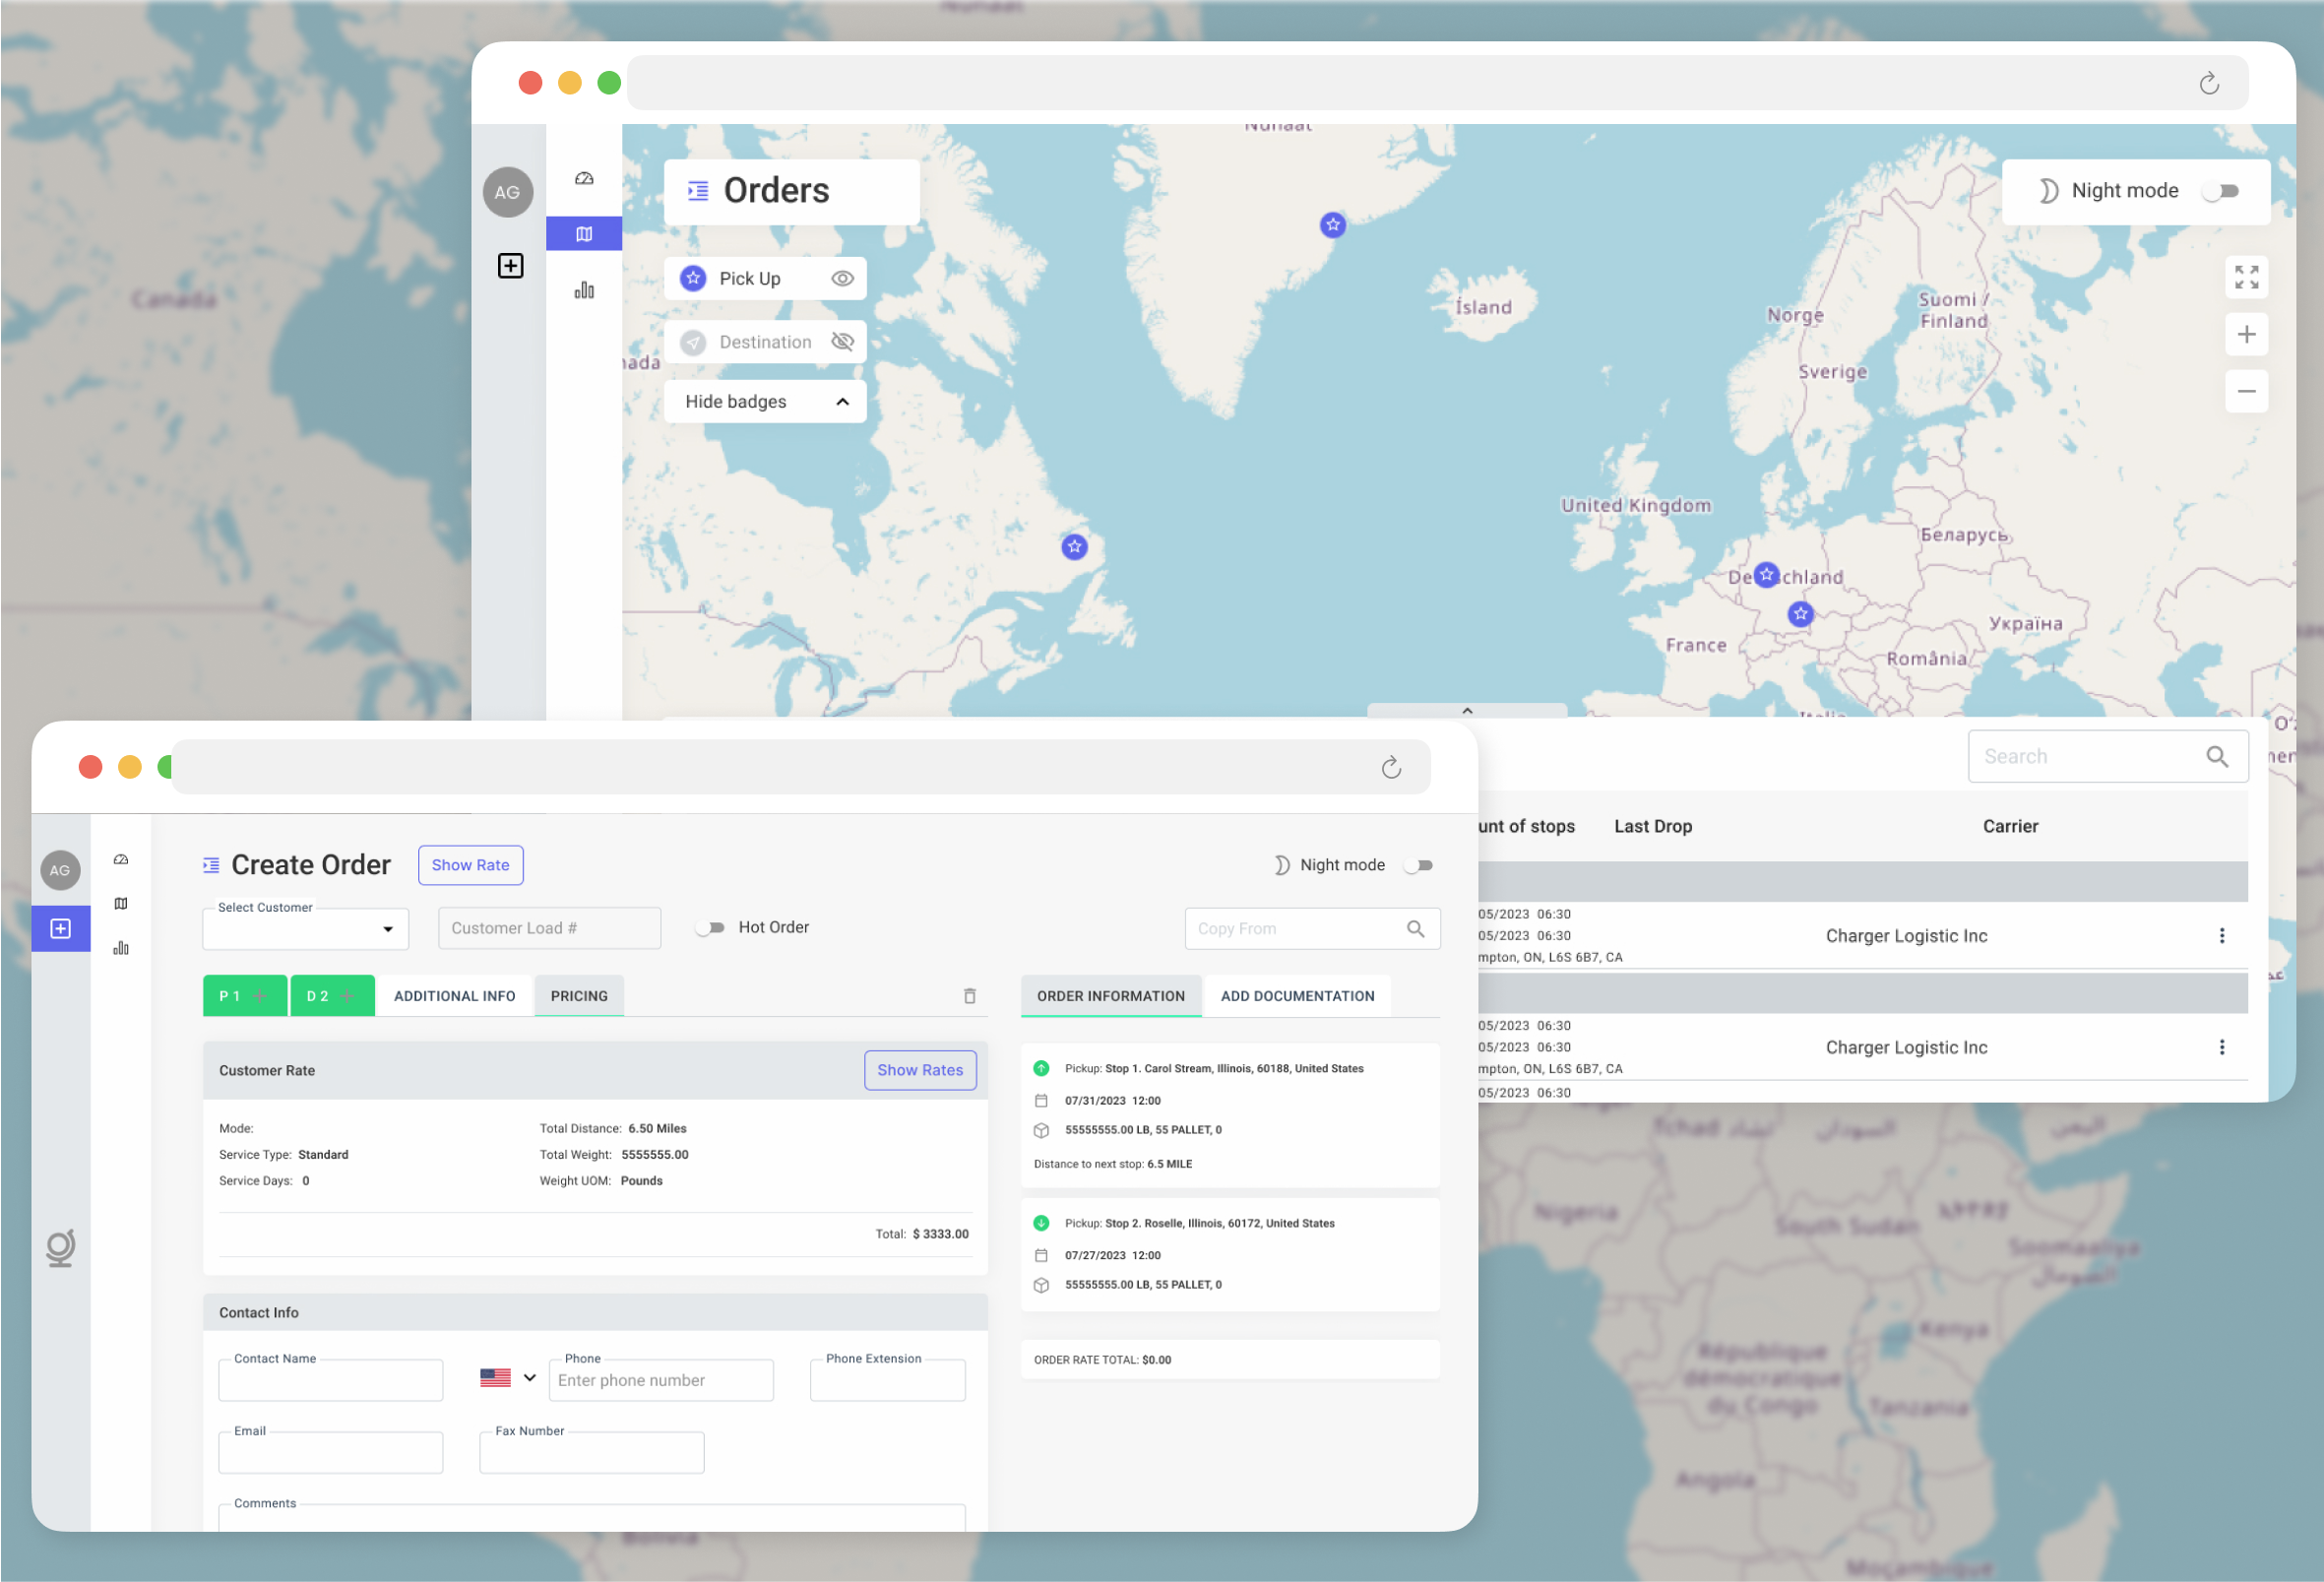Open the statistics bar chart icon in Orders sidebar
Screen dimensions: 2324x1582
tap(584, 290)
